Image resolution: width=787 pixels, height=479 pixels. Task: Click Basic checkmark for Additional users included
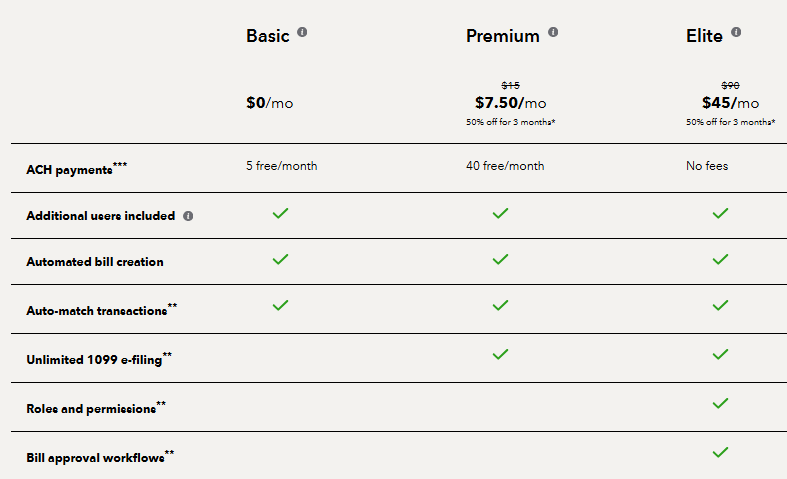281,213
